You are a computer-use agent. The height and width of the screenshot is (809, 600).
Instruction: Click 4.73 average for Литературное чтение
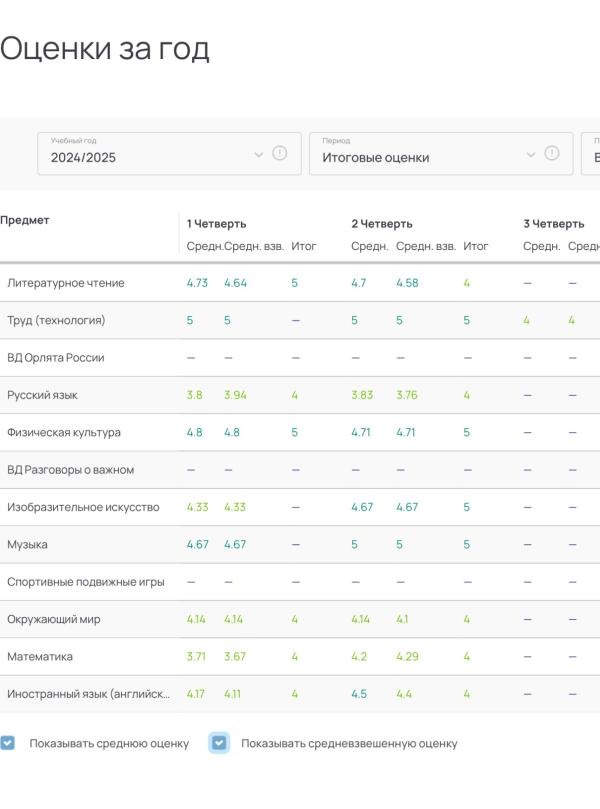(x=197, y=283)
